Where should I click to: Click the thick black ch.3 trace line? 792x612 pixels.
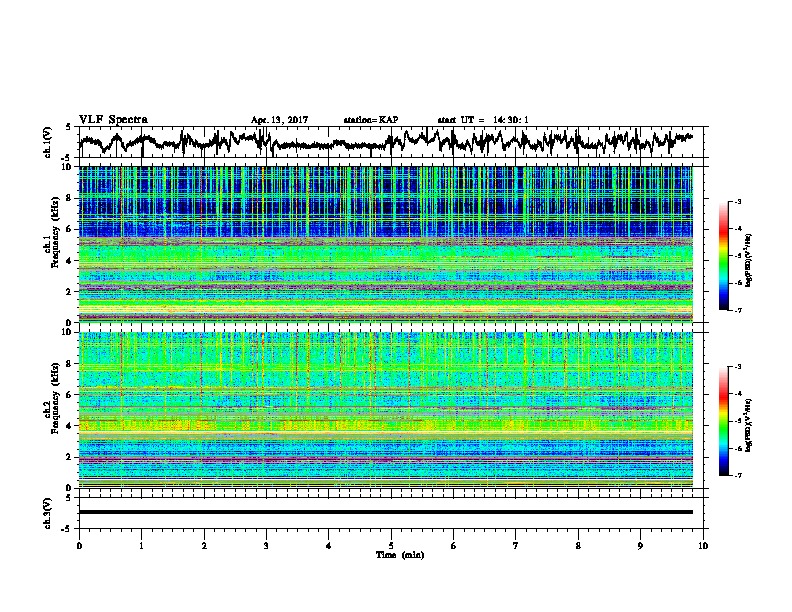pos(385,512)
